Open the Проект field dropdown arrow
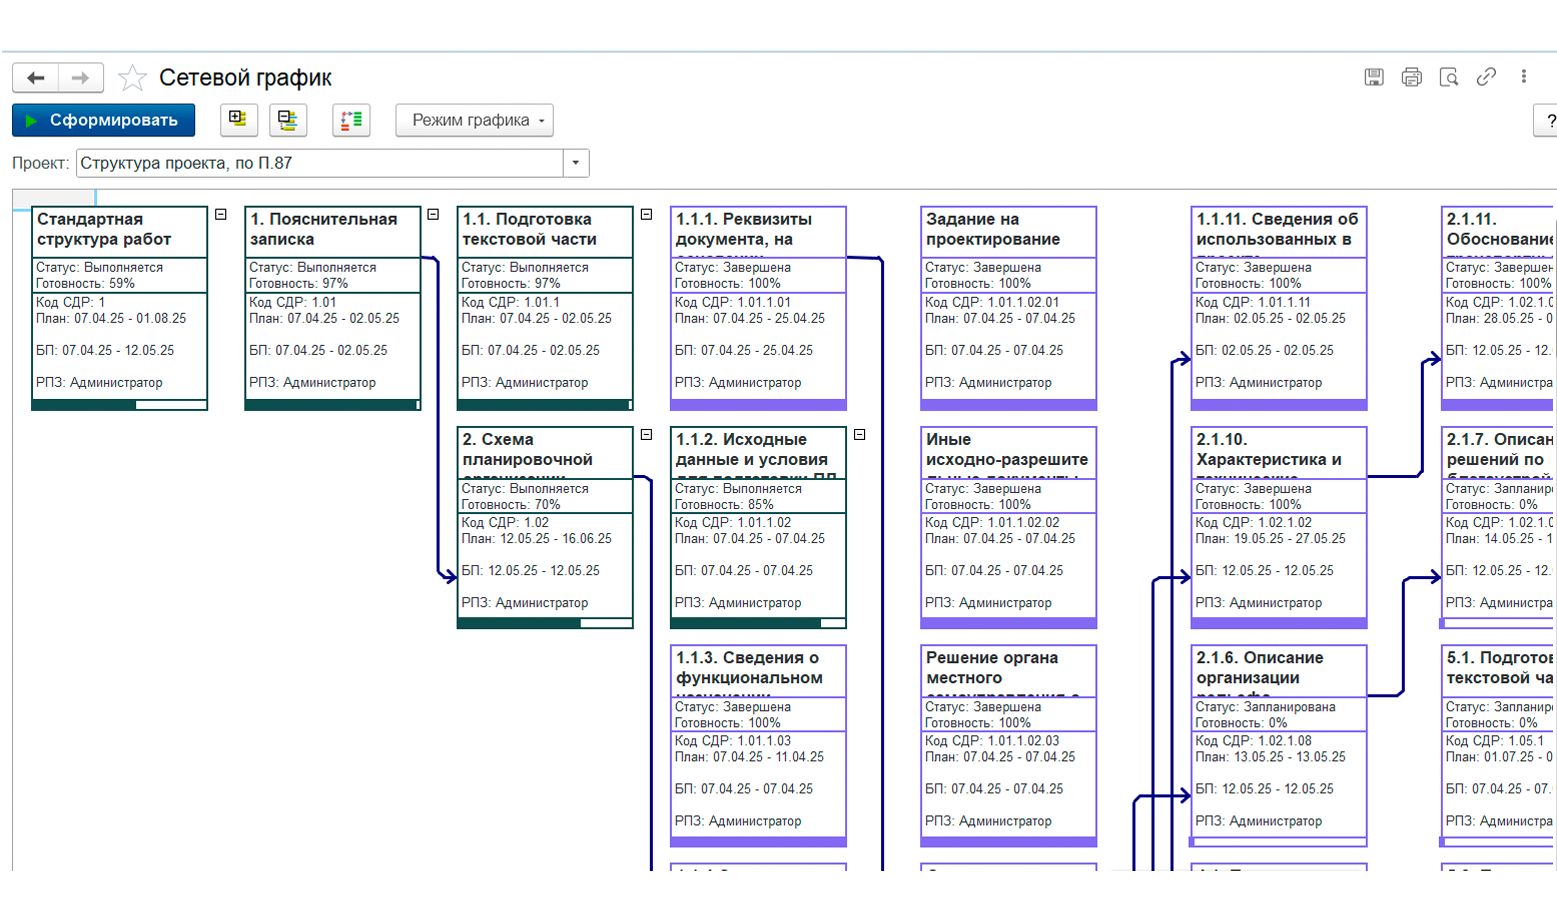Screen dimensions: 1557x922 (576, 163)
